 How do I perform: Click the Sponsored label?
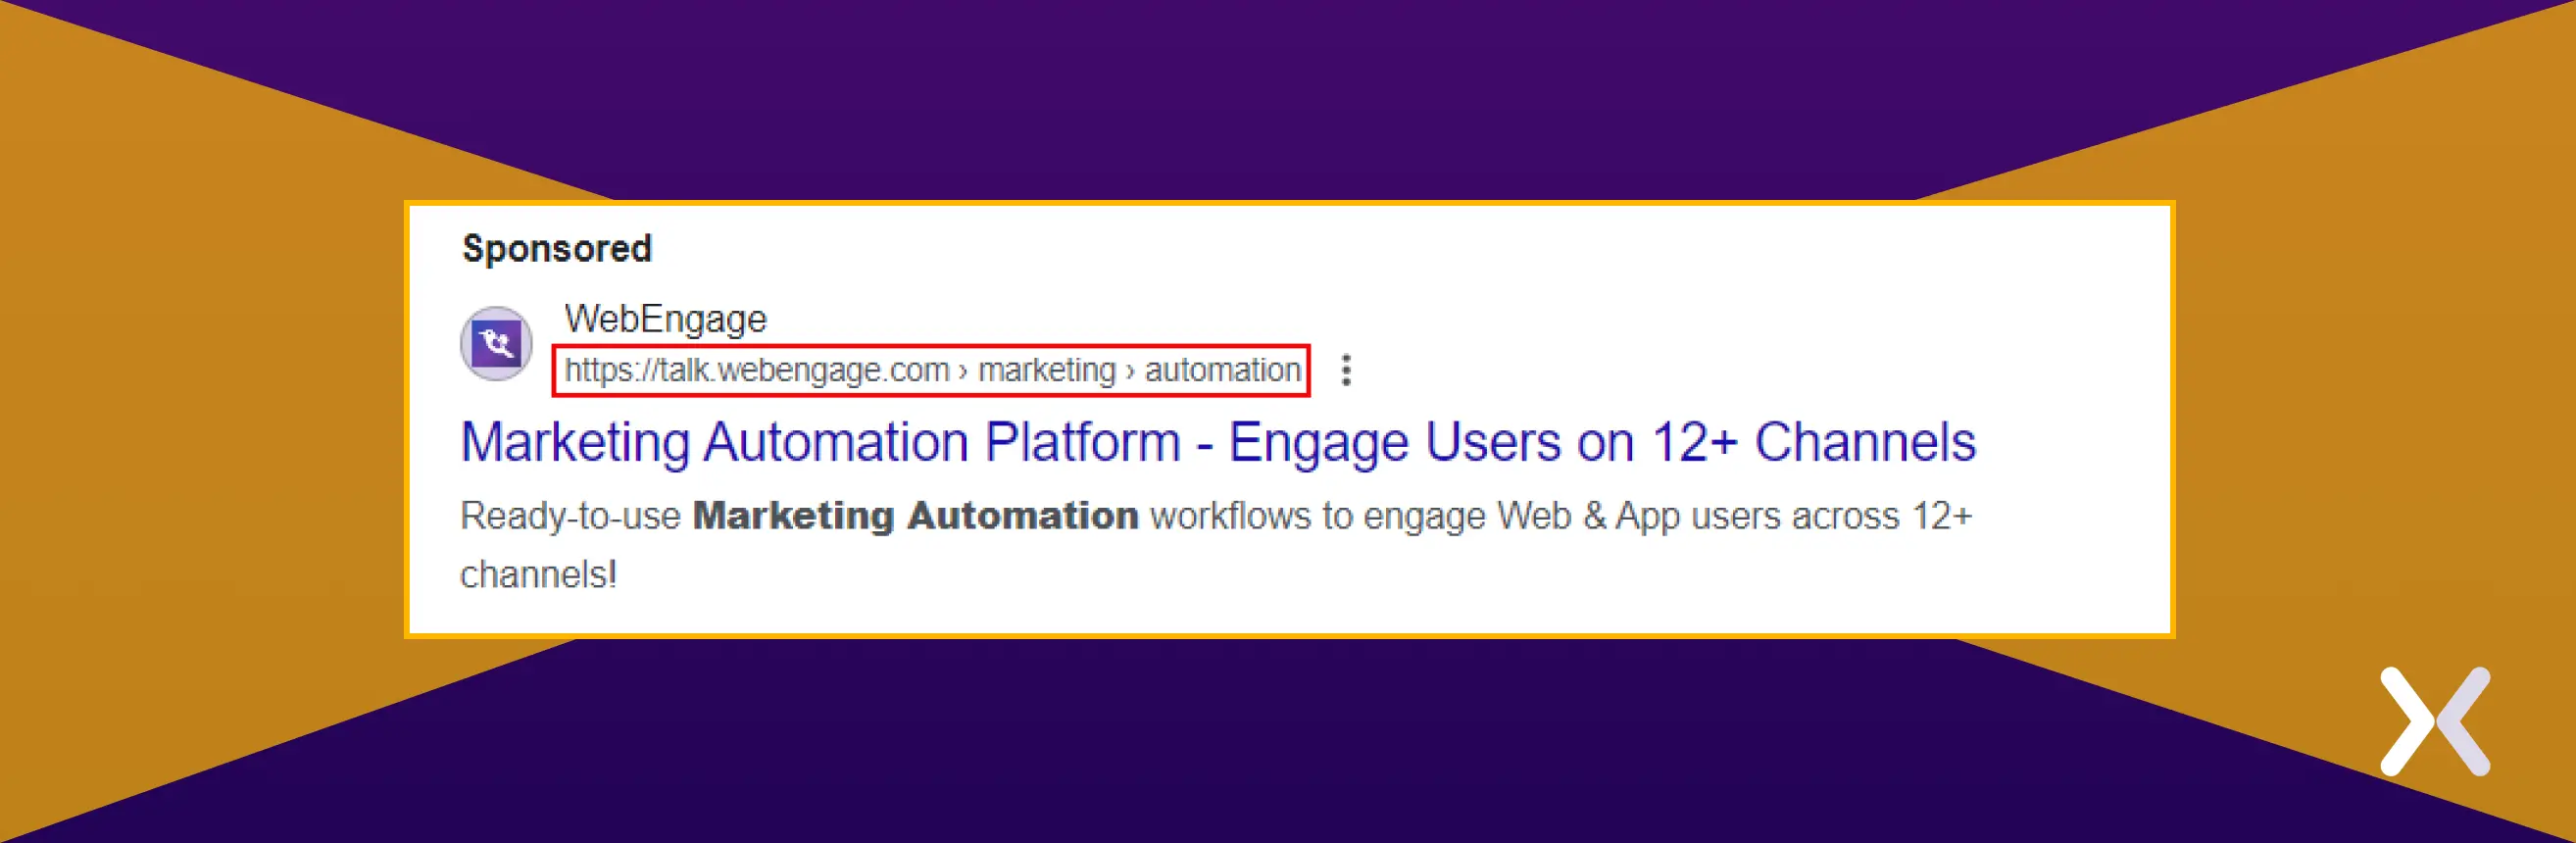click(x=557, y=249)
